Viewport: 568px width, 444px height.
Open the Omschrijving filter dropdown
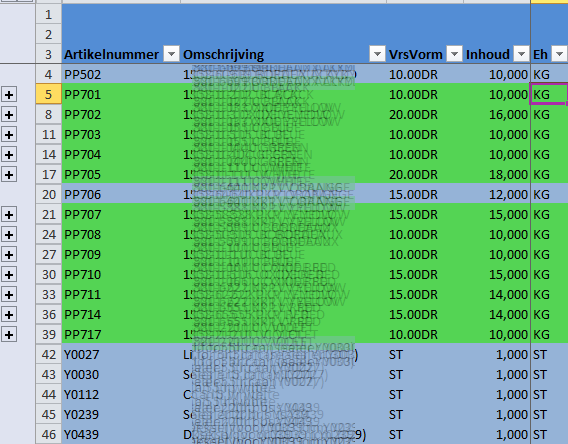(x=377, y=54)
